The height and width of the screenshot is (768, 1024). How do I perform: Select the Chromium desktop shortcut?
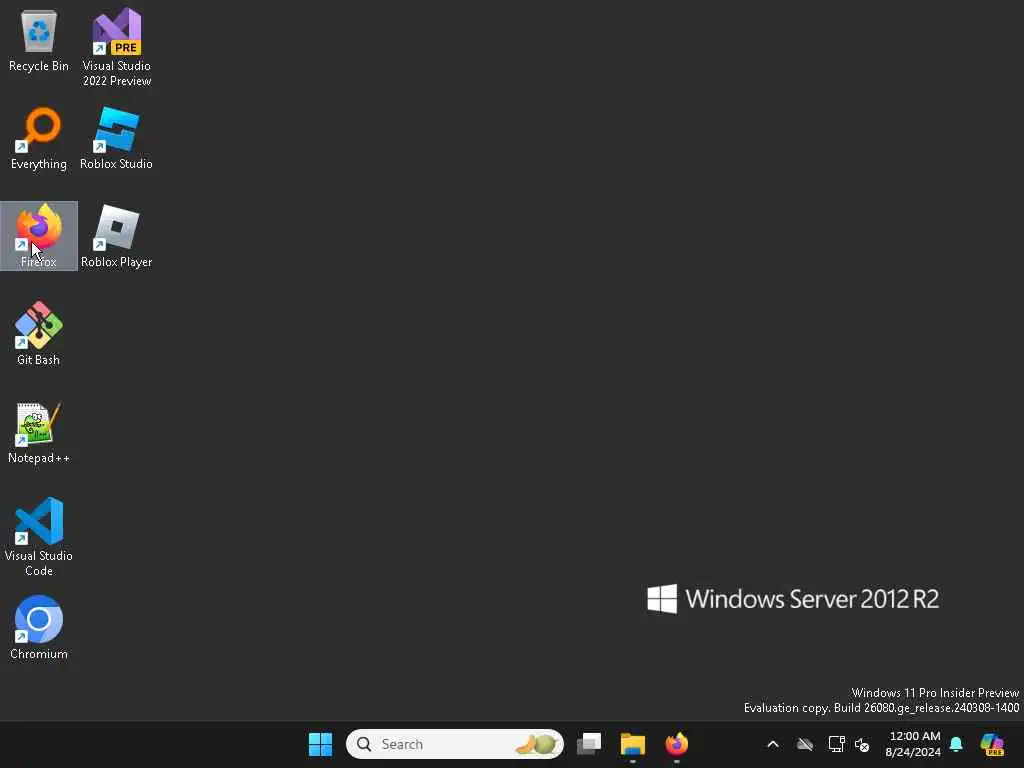pyautogui.click(x=39, y=628)
